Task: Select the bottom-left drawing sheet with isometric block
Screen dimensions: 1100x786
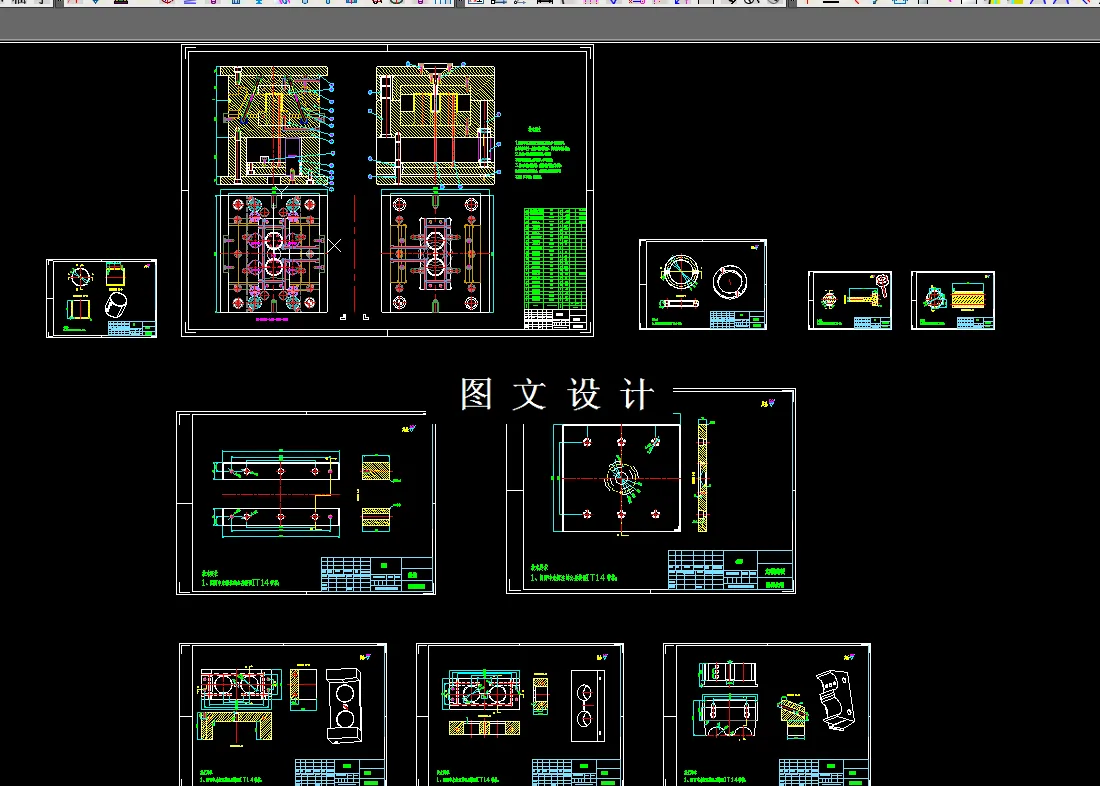Action: (x=283, y=714)
